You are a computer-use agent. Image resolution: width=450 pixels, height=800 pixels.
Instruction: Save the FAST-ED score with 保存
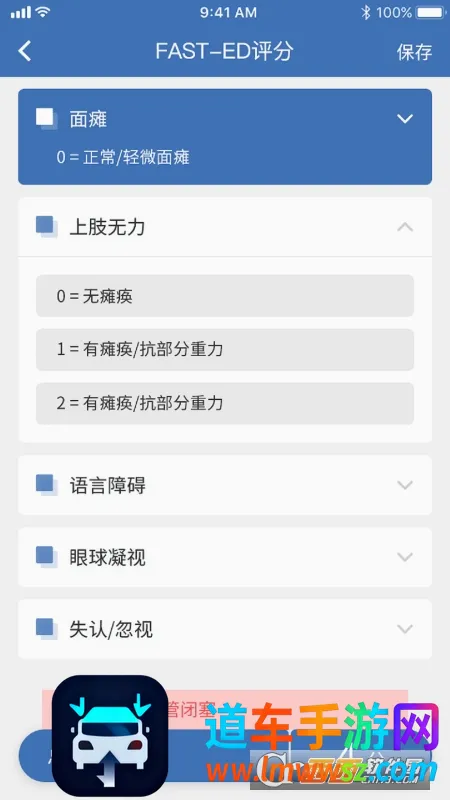pos(414,52)
